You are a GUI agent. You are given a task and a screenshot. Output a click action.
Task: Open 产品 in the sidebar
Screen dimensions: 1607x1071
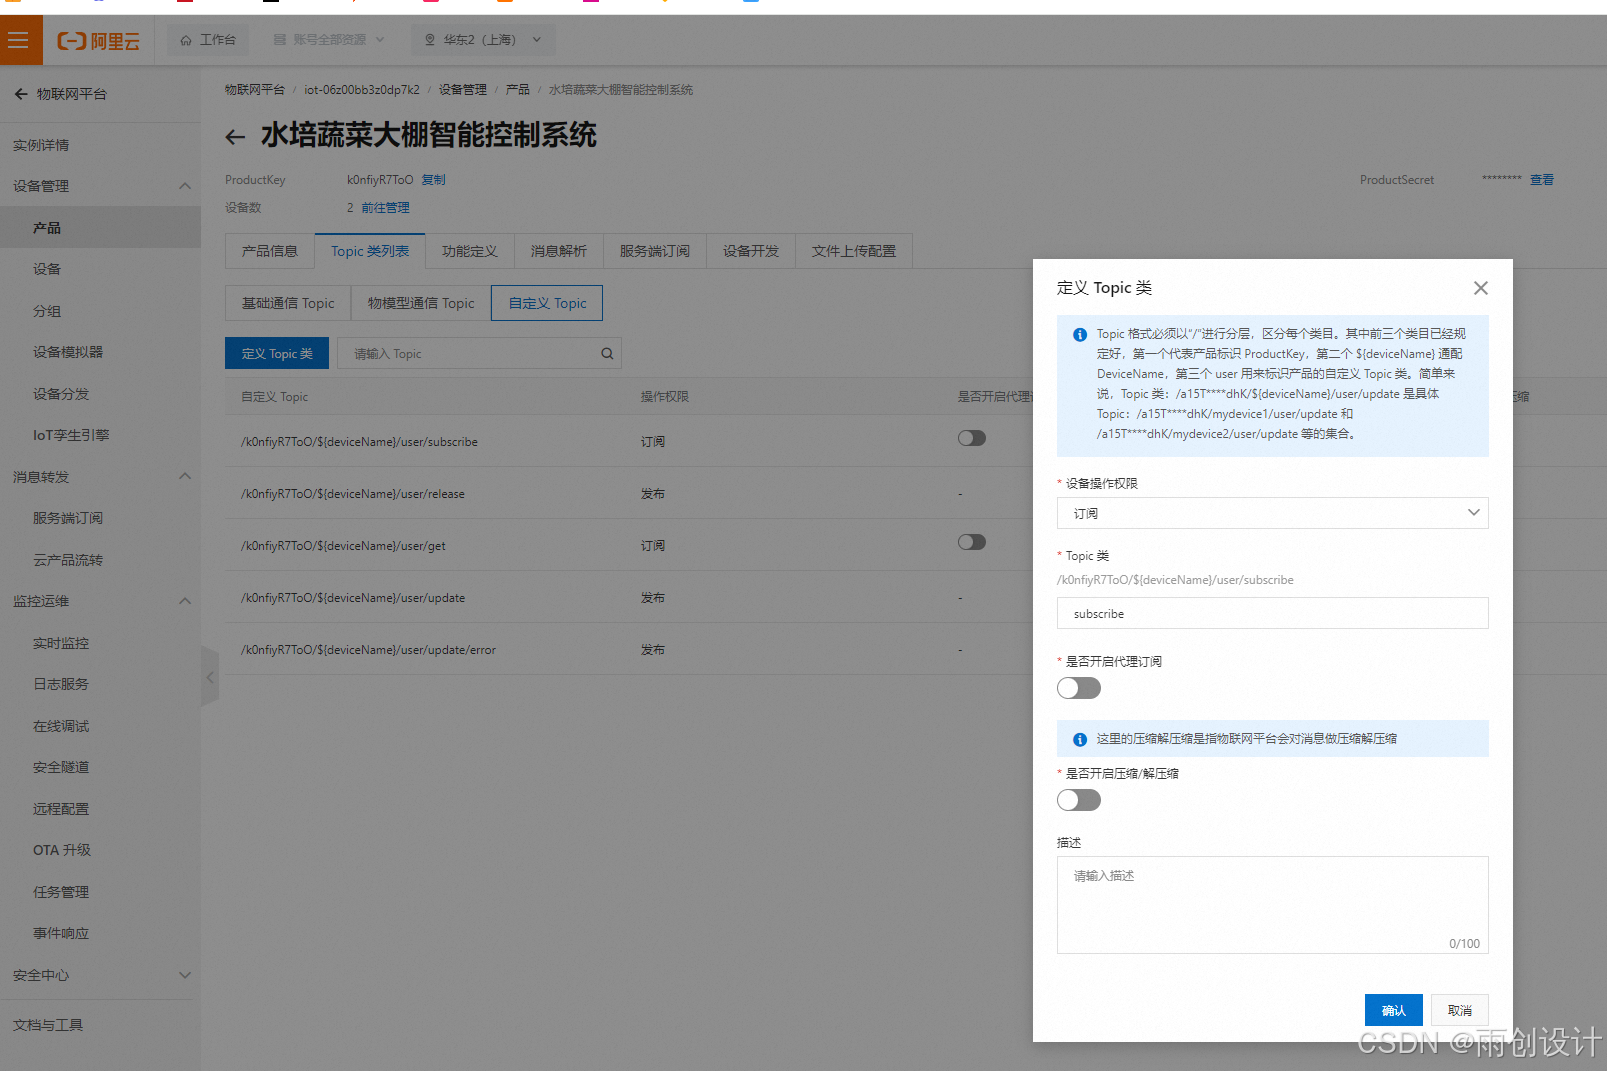point(100,228)
